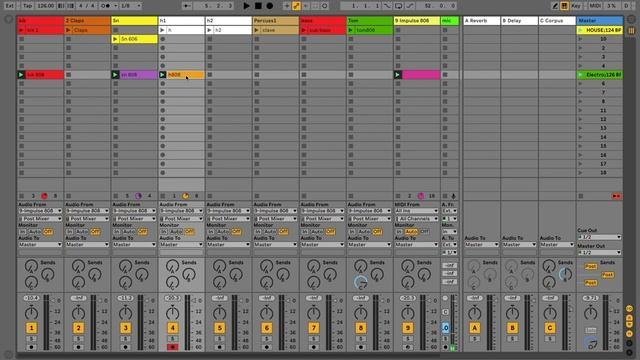The image size is (640, 360).
Task: Arm recording with the transport Record button
Action: click(x=270, y=6)
